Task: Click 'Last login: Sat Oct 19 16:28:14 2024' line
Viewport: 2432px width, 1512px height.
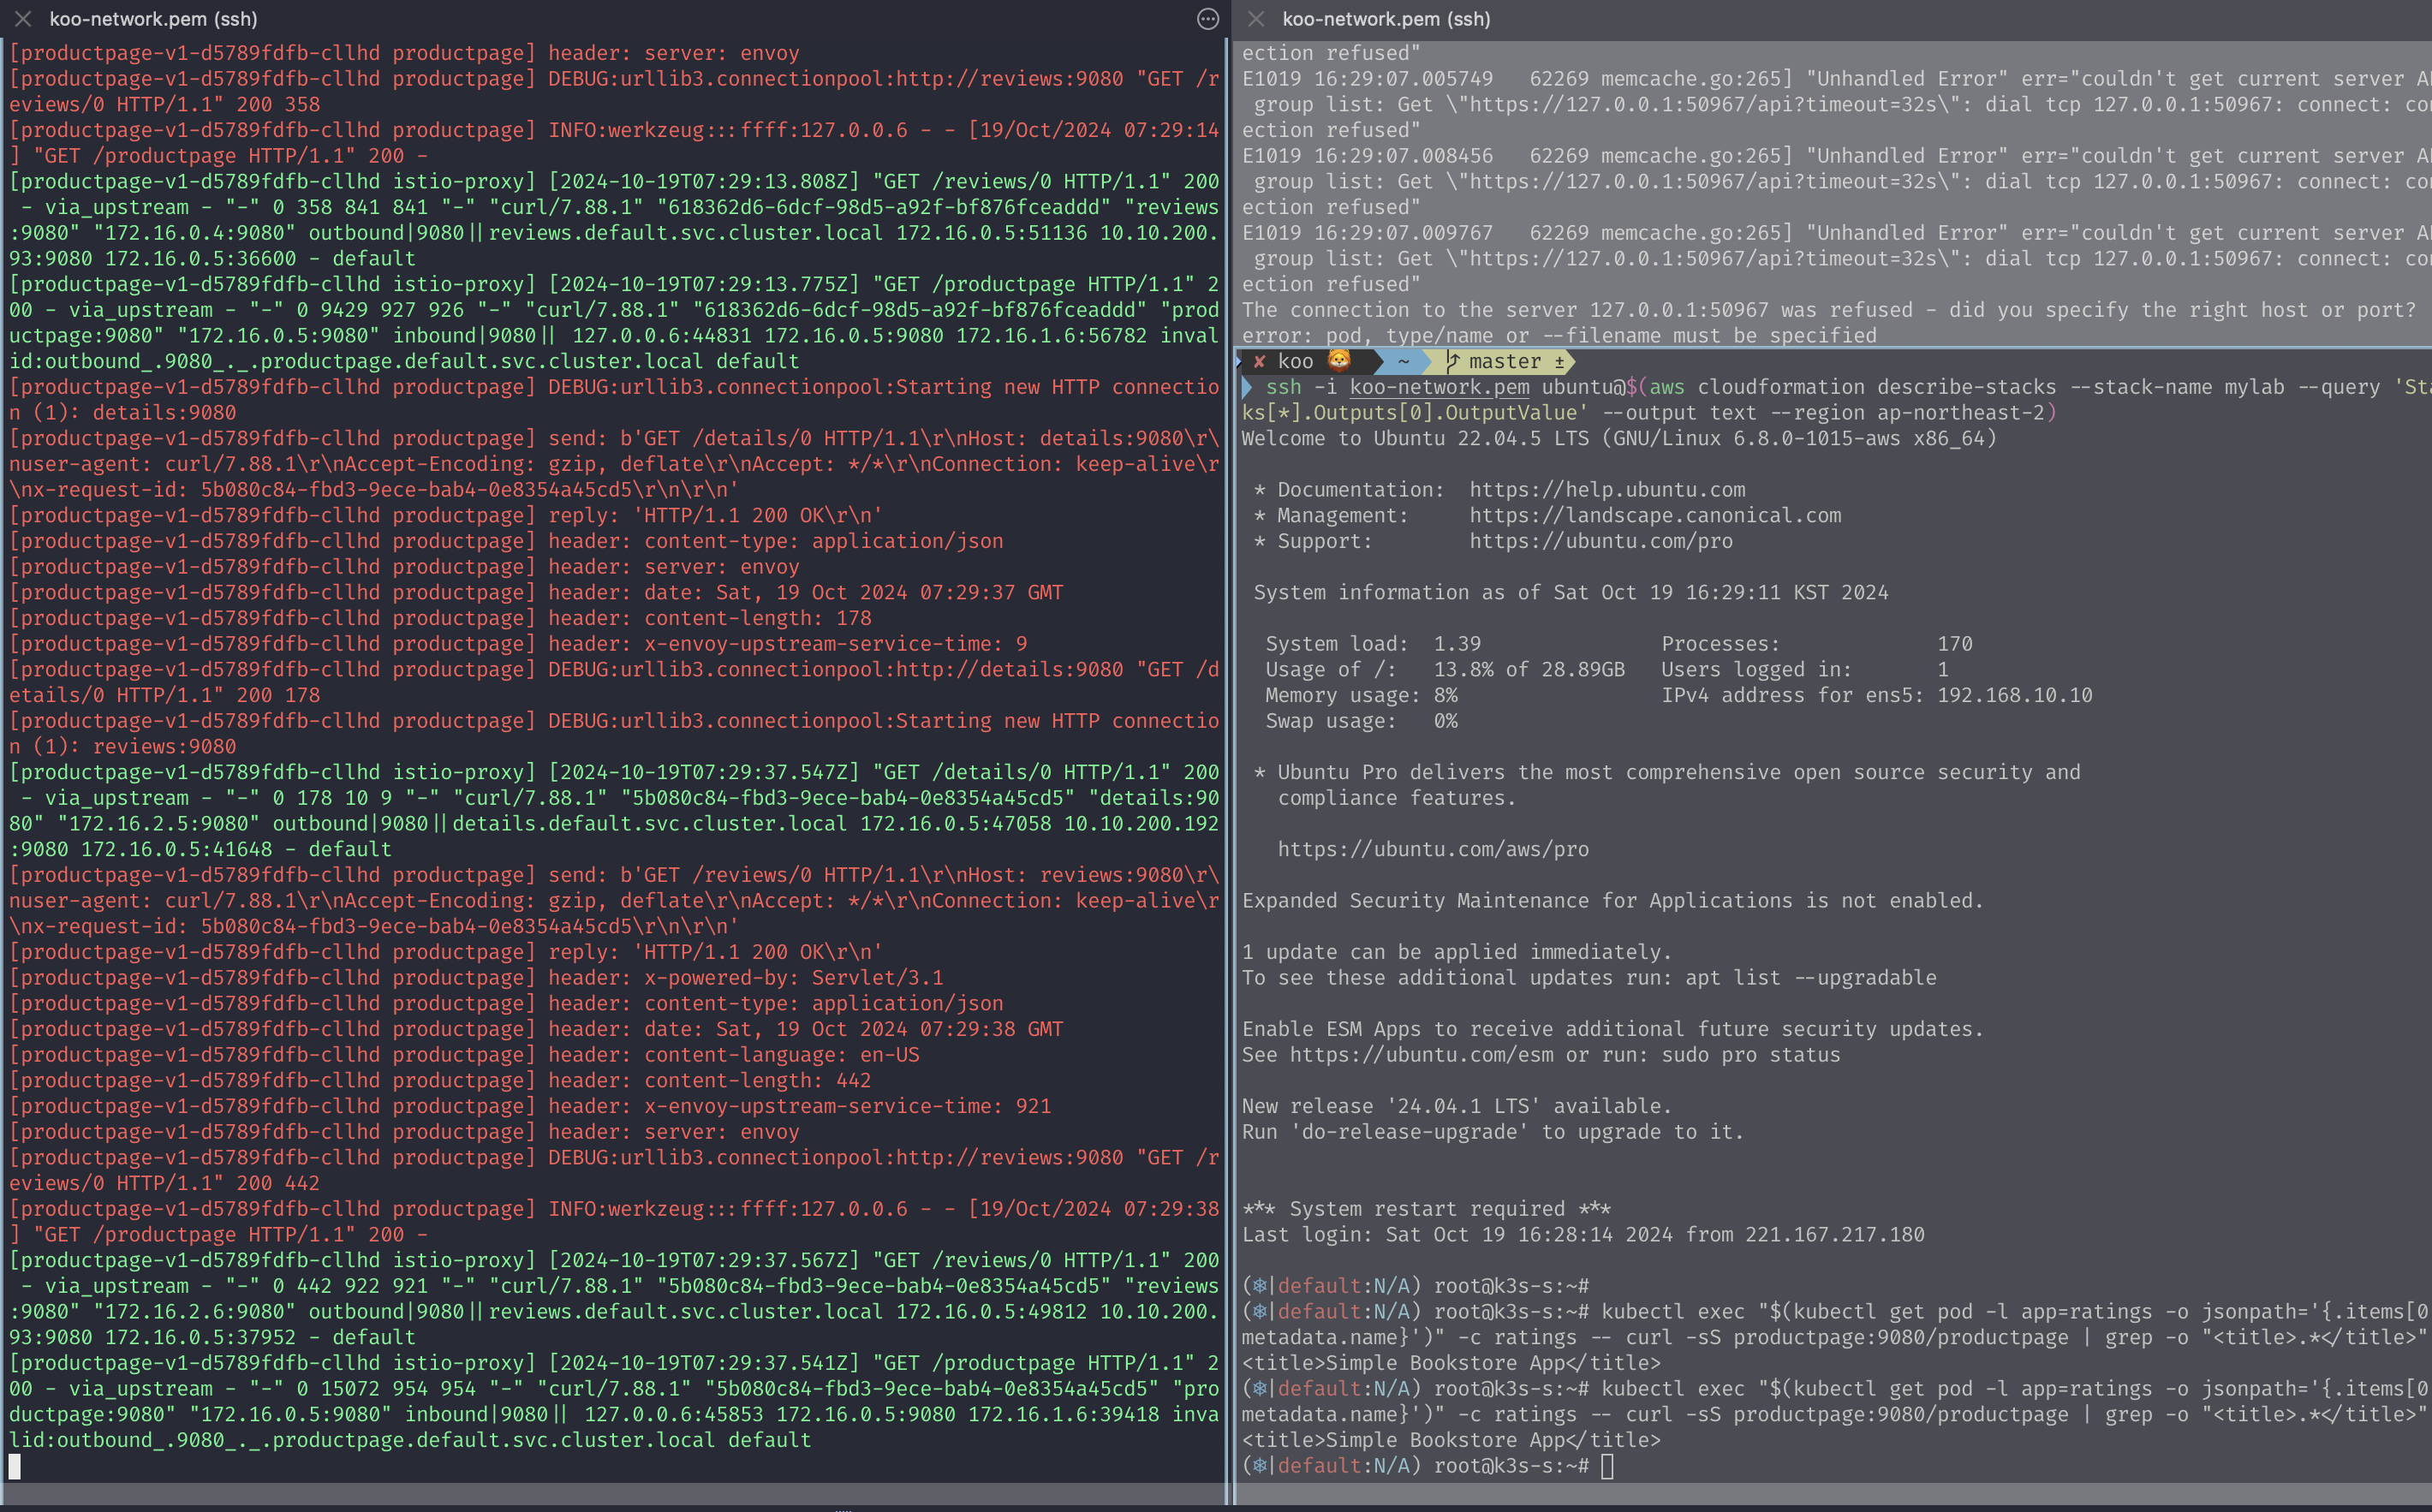Action: coord(1583,1235)
